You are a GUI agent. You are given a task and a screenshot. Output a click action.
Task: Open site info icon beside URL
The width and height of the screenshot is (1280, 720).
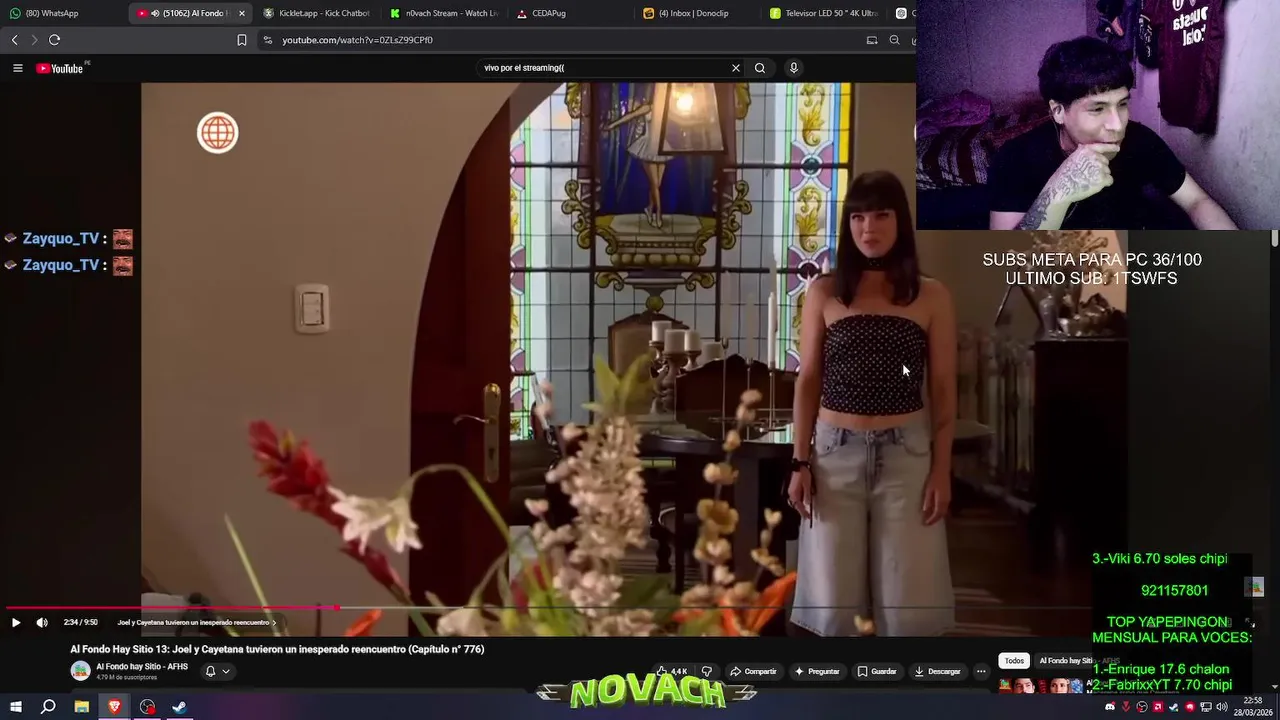pyautogui.click(x=267, y=40)
